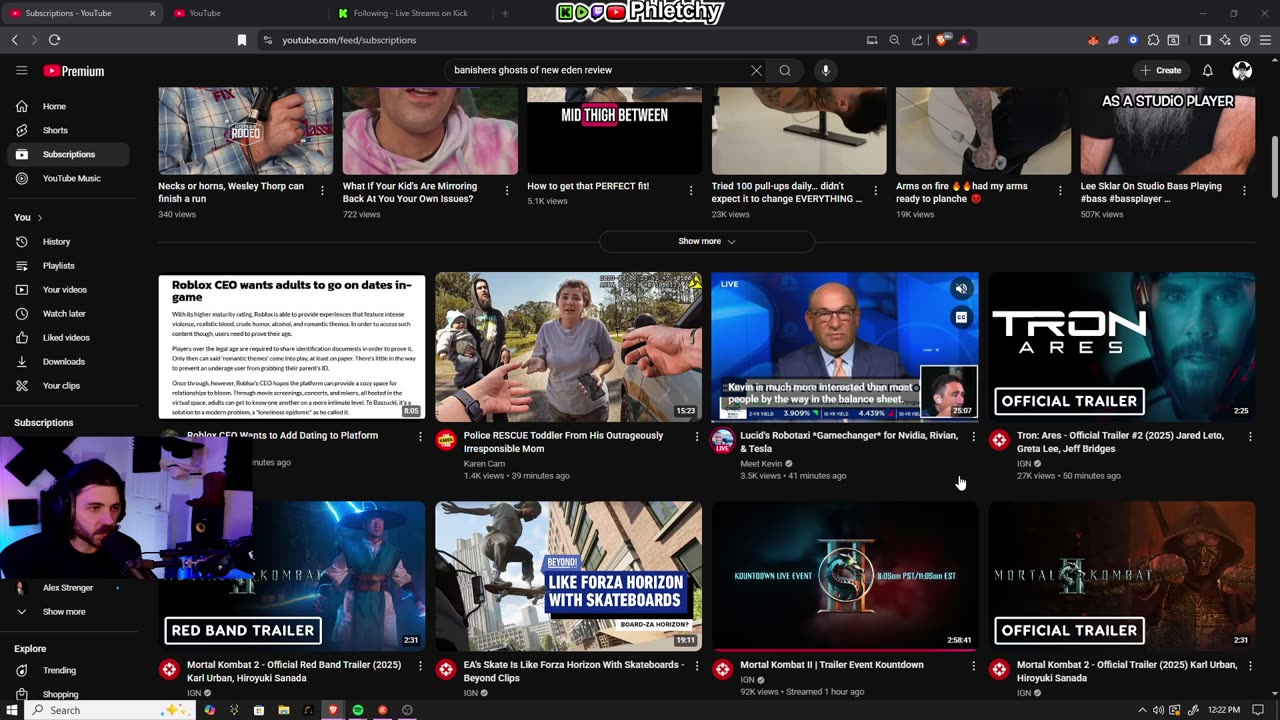The image size is (1280, 720).
Task: Open the Brave Rewards triangle icon
Action: [x=964, y=40]
